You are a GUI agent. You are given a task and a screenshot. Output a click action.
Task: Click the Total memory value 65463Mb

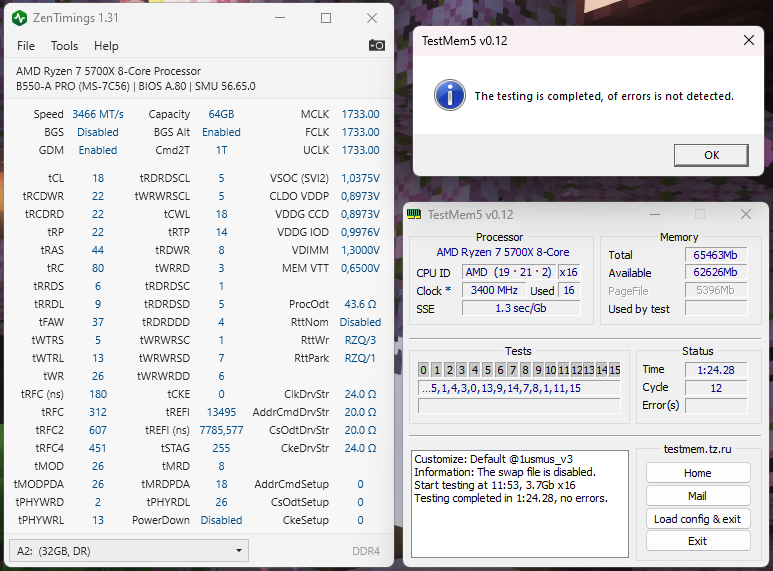(715, 255)
